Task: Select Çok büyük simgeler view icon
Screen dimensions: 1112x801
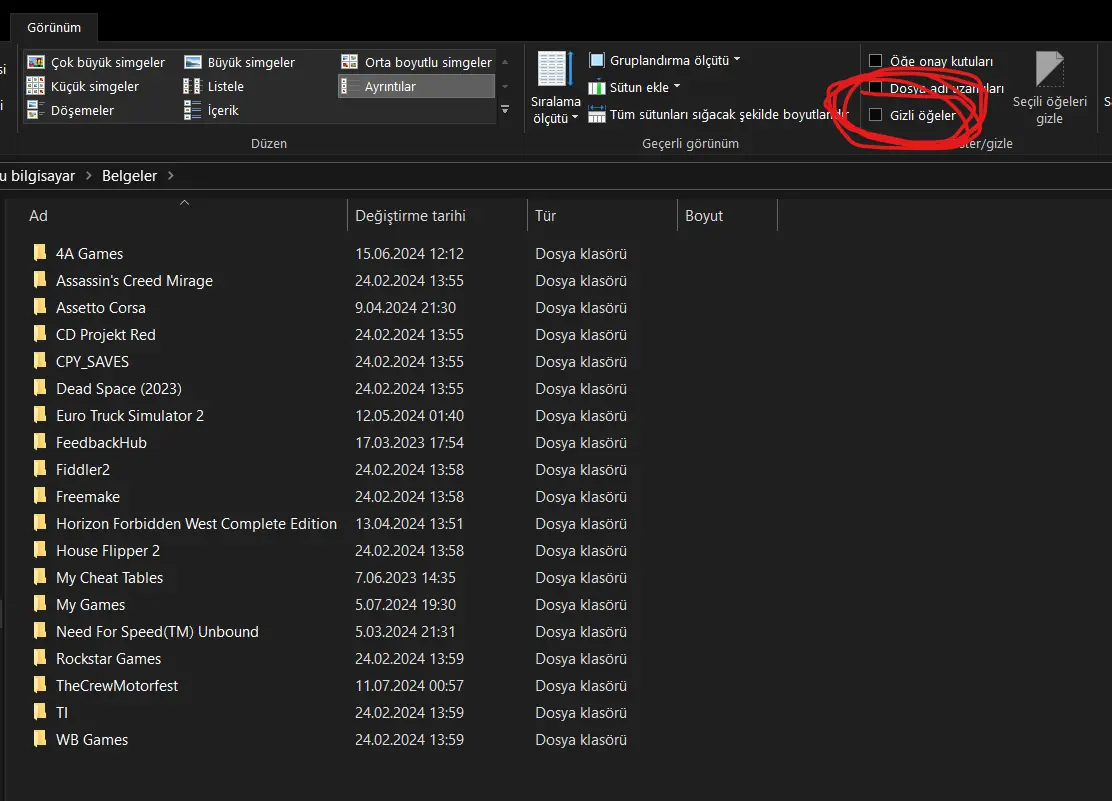Action: 36,62
